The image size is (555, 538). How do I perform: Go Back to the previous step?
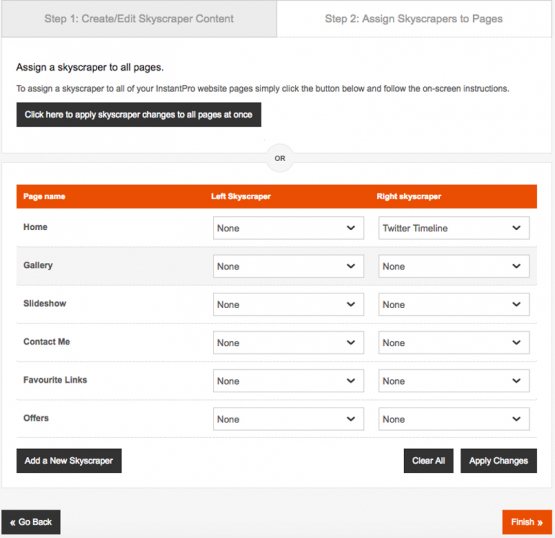(x=31, y=522)
